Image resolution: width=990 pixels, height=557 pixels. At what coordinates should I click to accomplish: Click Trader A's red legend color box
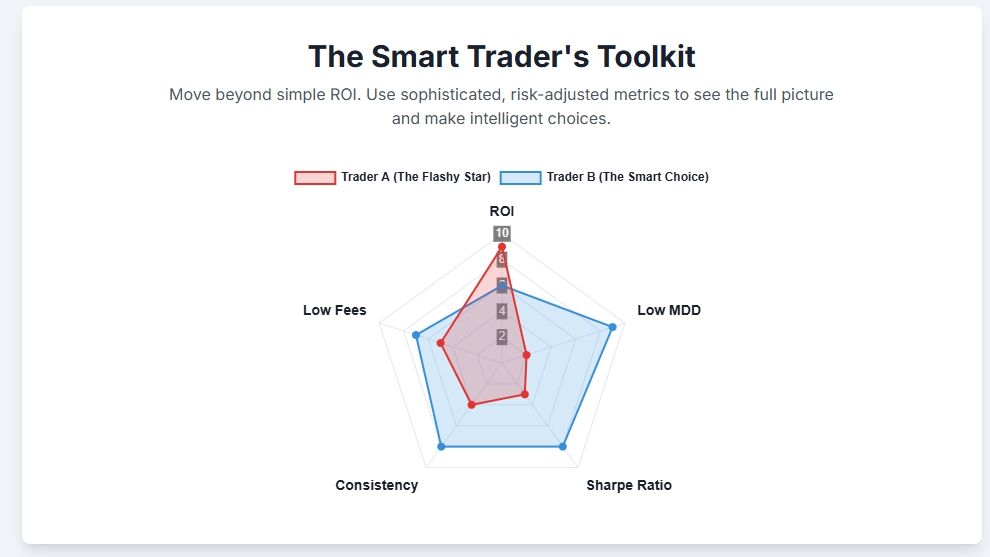315,177
